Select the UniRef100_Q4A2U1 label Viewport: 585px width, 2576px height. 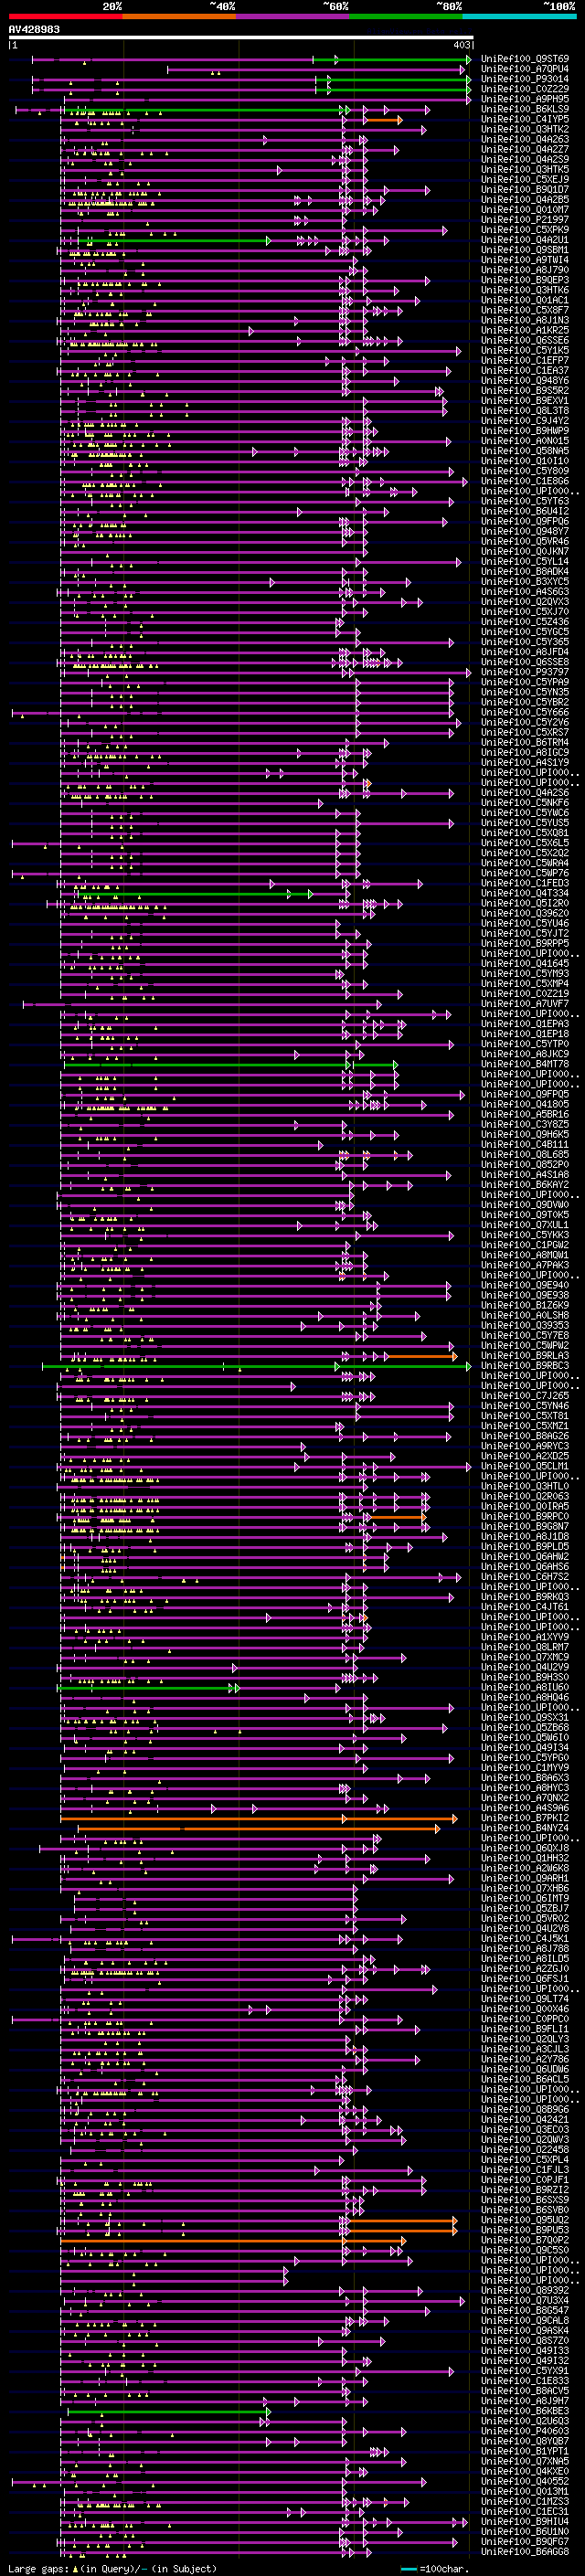point(525,240)
